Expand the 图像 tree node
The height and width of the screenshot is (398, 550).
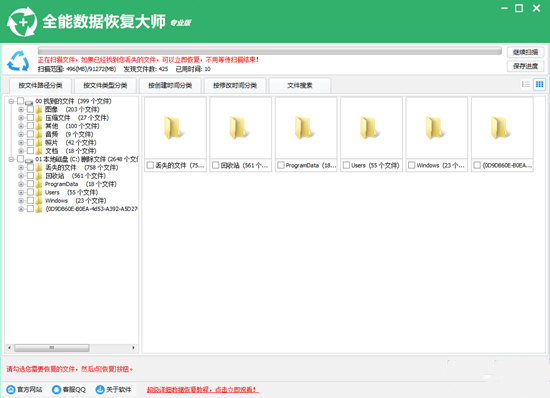click(21, 109)
